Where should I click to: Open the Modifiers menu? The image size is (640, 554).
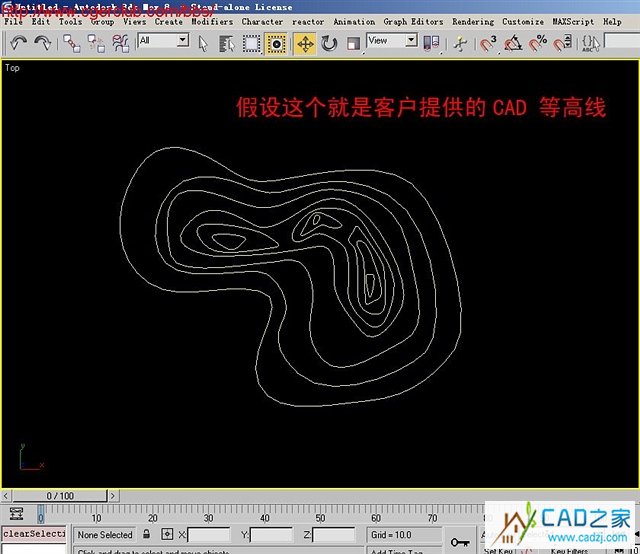[x=211, y=21]
